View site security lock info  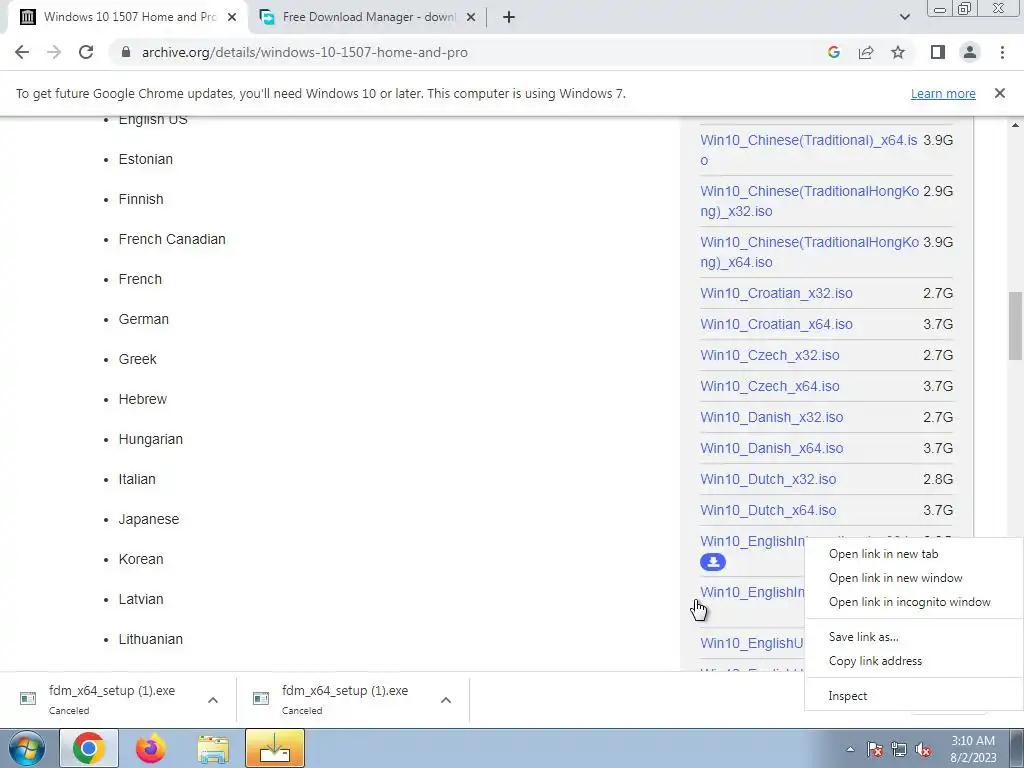click(126, 52)
